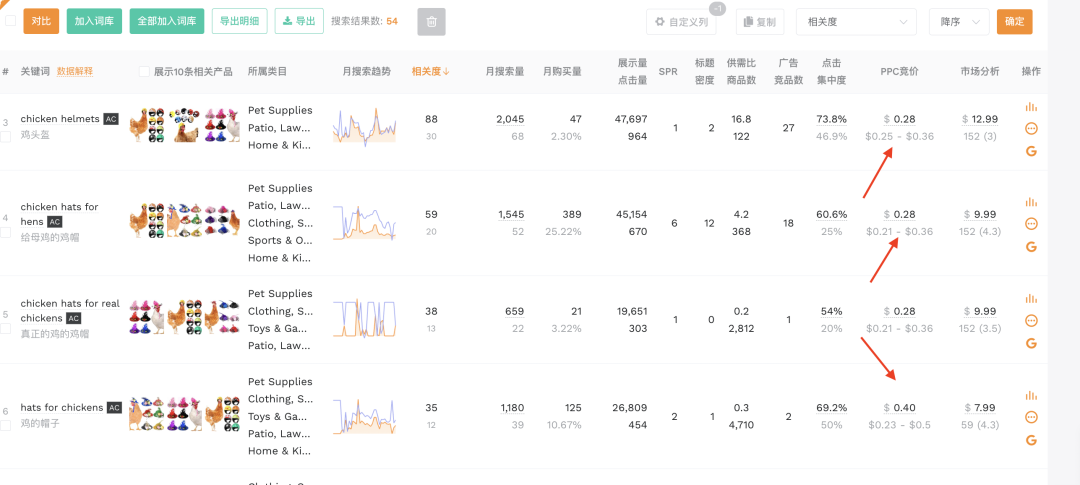Open Google search icon for chicken helmets

tap(1031, 151)
